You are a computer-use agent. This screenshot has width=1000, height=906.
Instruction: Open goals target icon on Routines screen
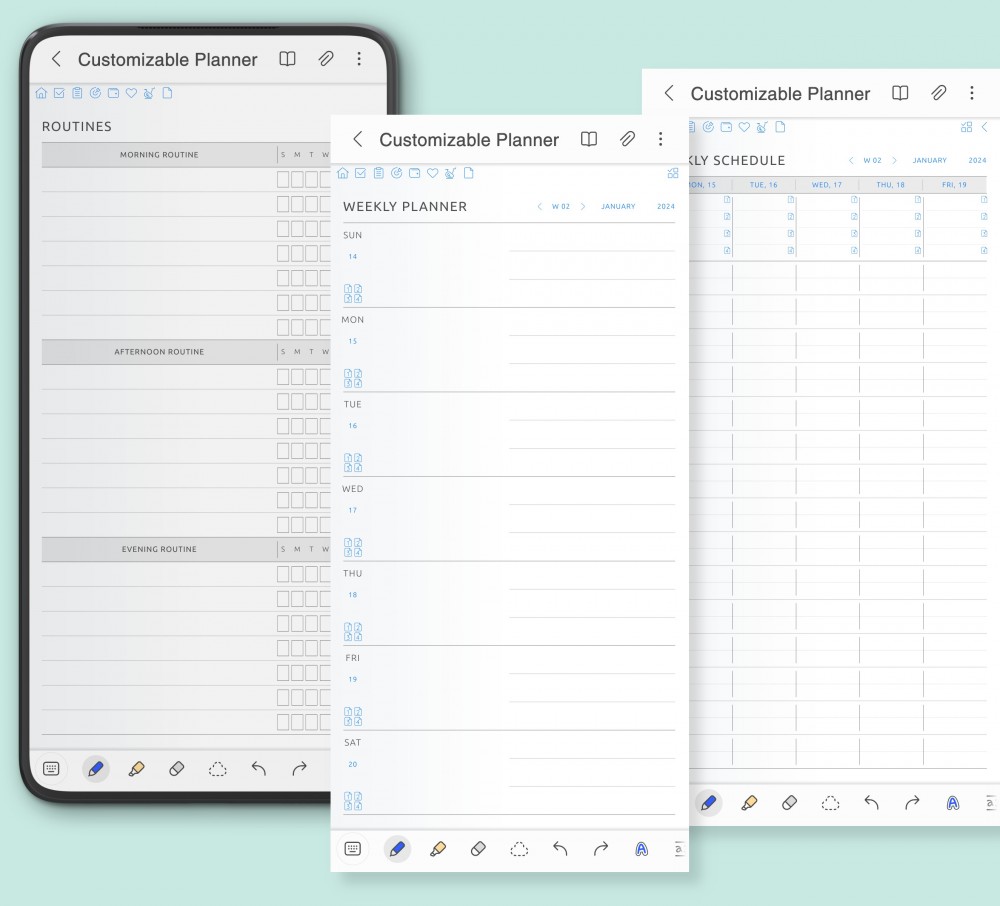[x=95, y=93]
